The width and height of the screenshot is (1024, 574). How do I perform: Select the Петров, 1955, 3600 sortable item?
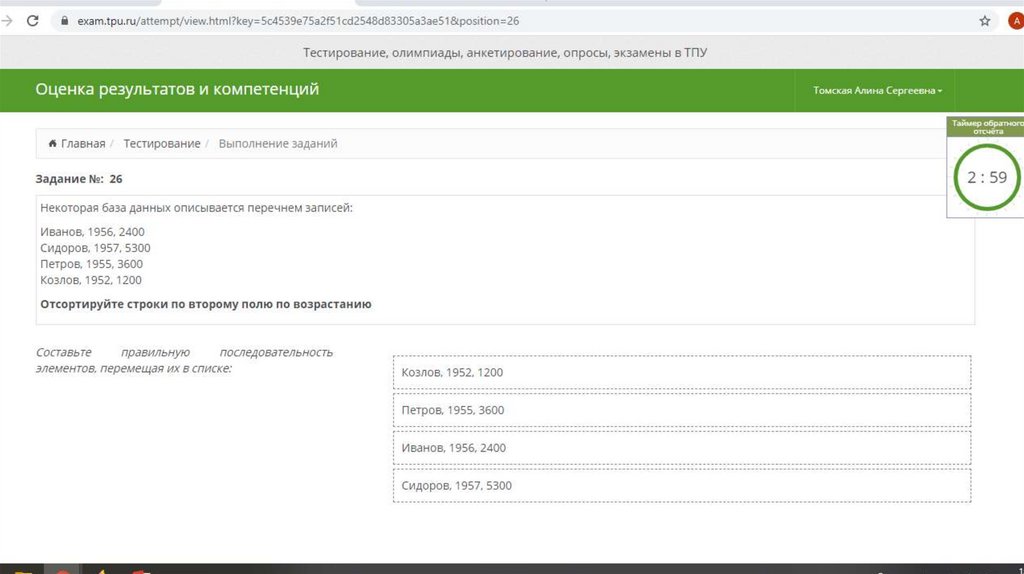[682, 410]
